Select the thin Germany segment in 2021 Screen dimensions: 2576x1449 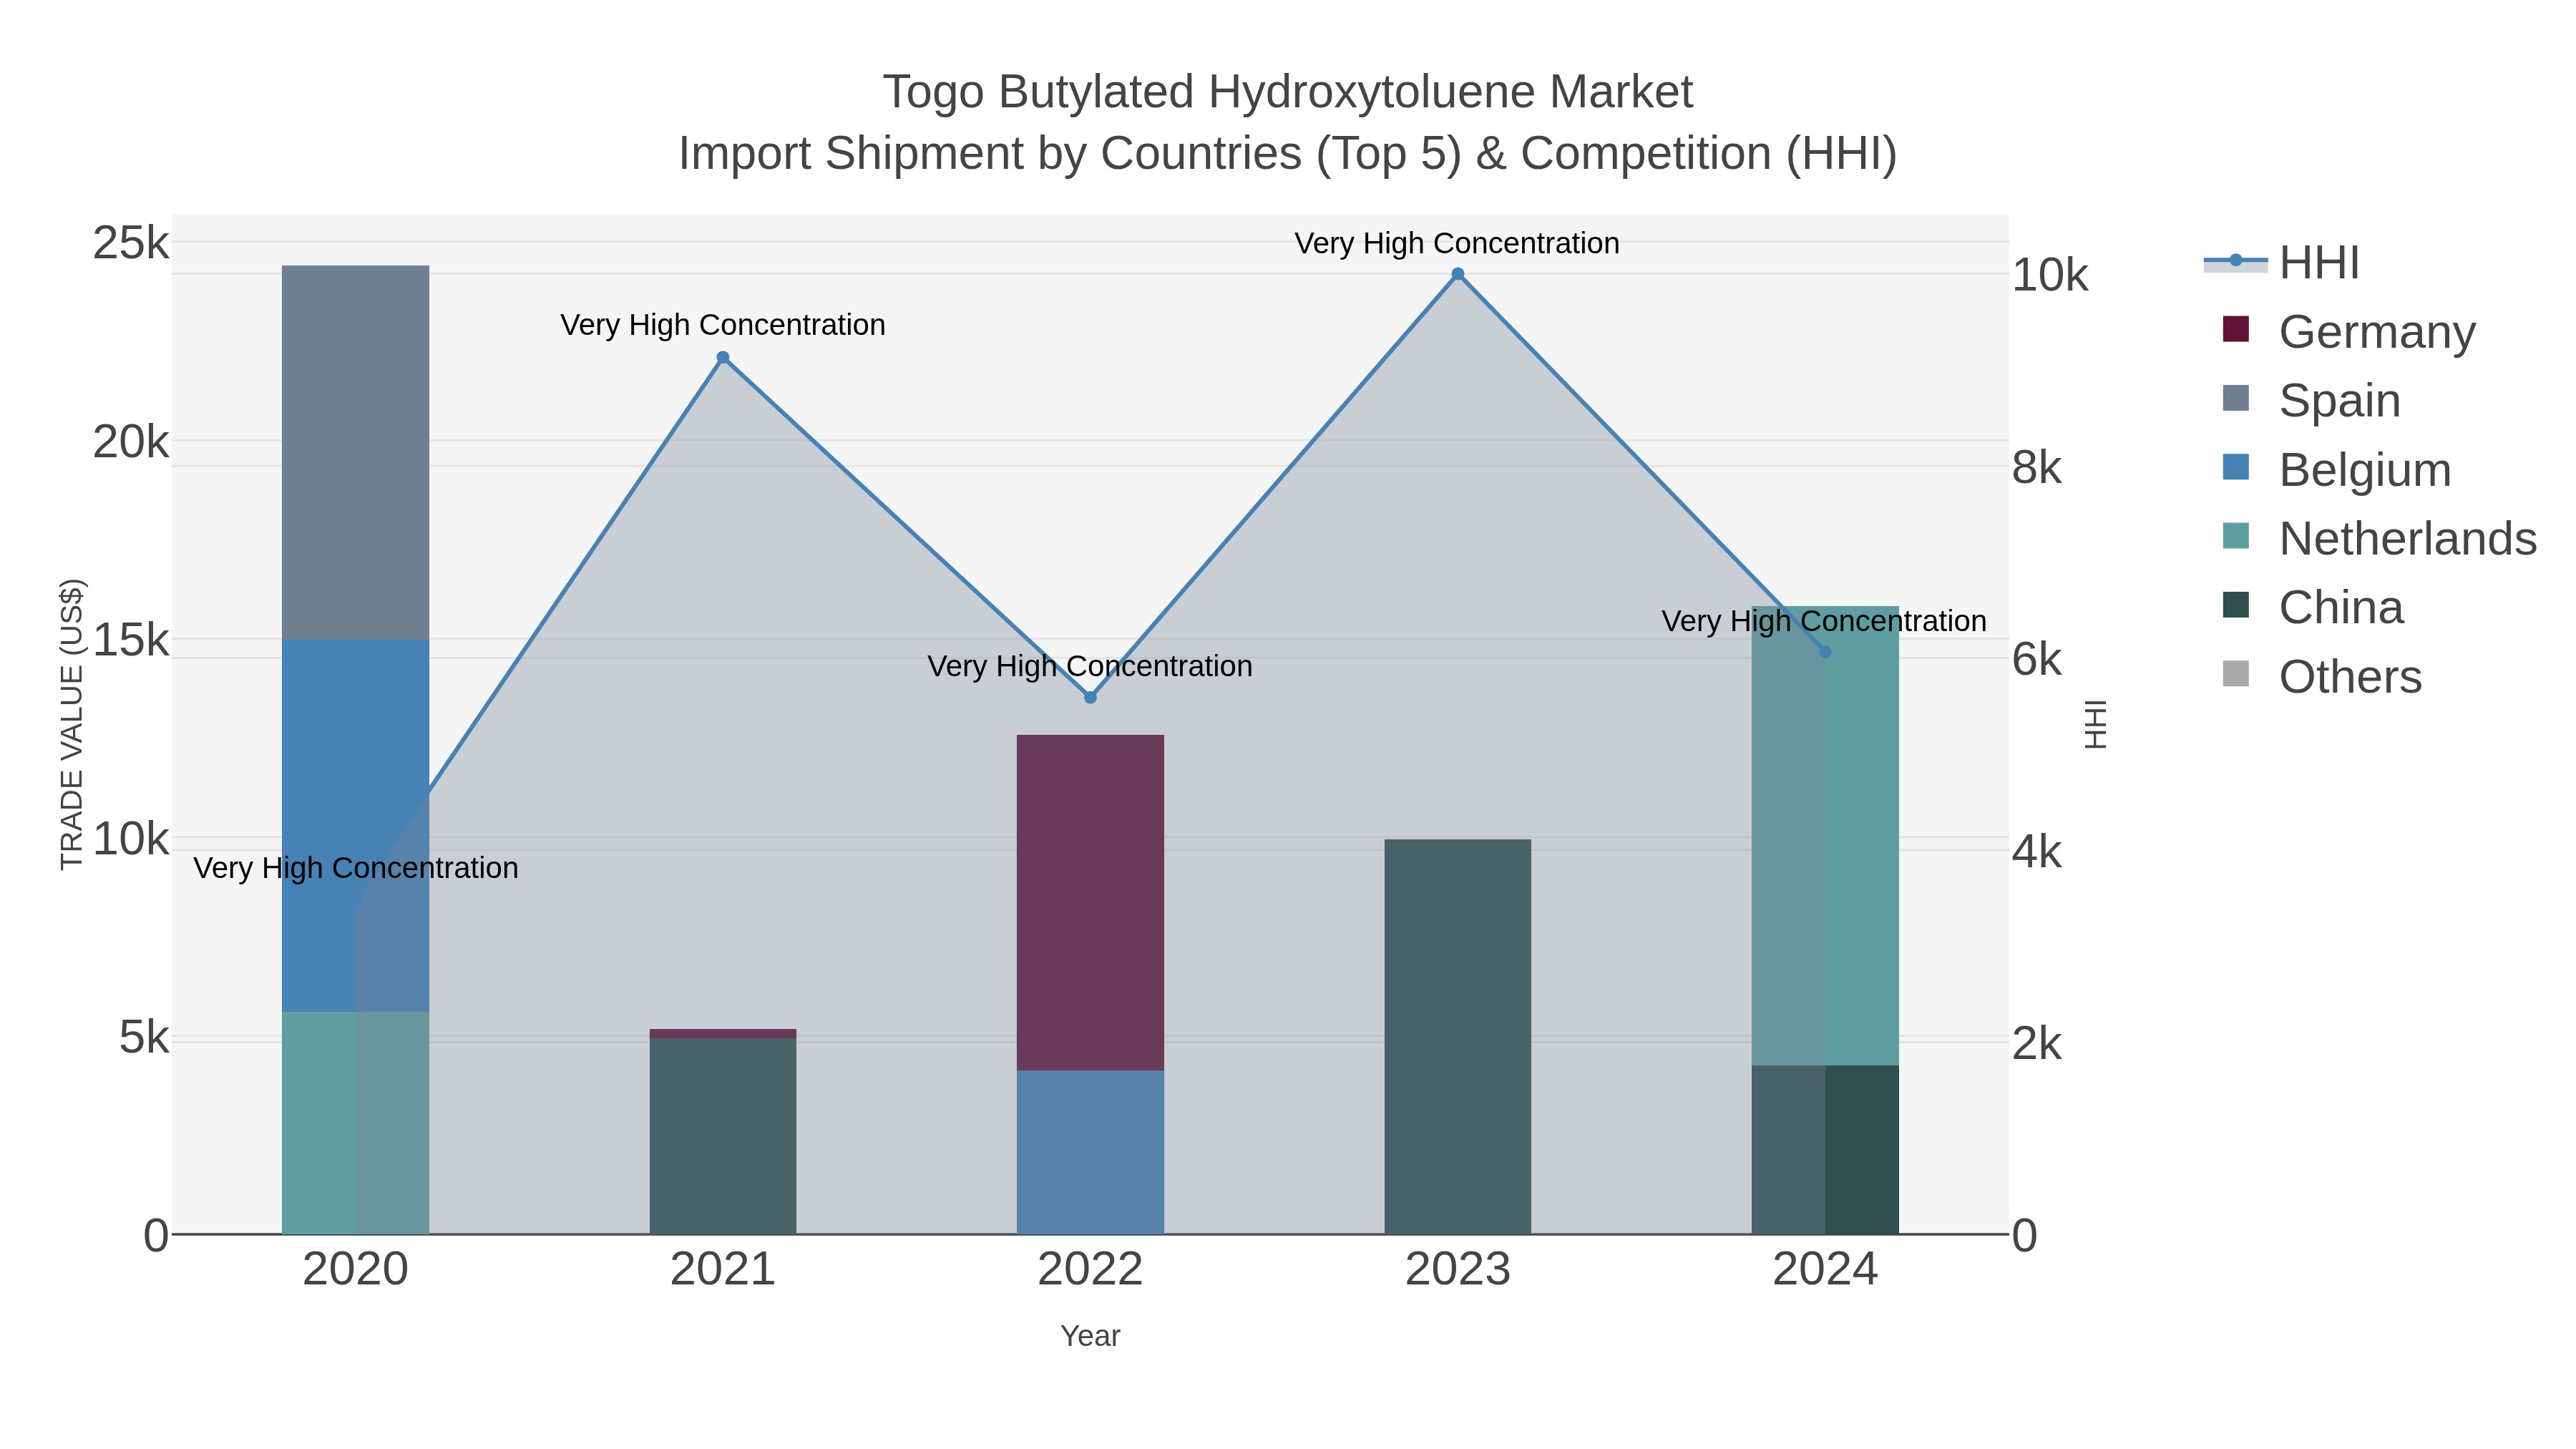click(x=723, y=1033)
